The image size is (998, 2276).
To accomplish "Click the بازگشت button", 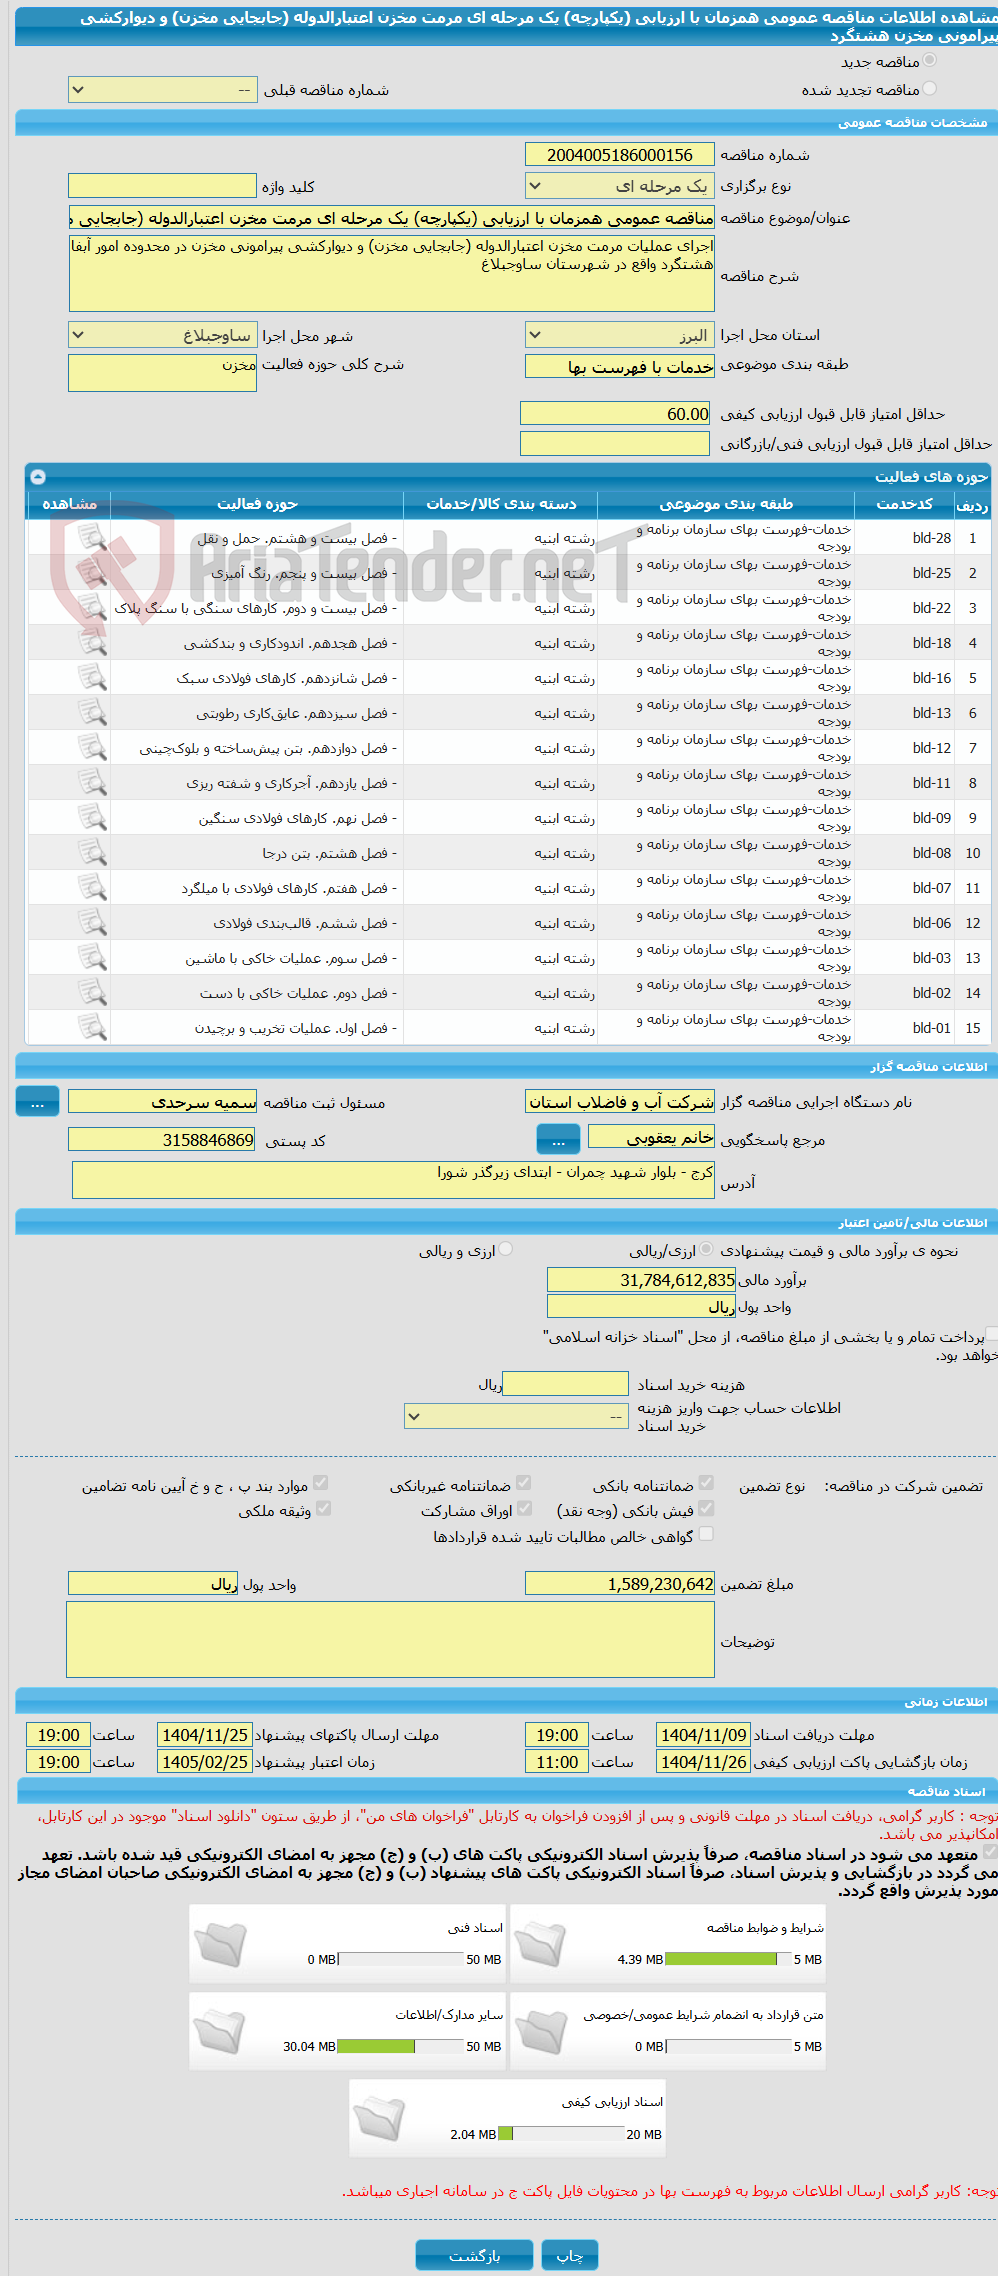I will coord(474,2255).
